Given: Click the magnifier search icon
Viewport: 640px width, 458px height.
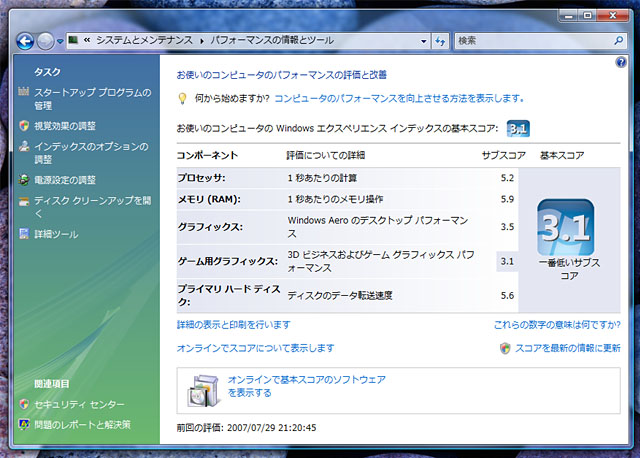Looking at the screenshot, I should pyautogui.click(x=619, y=40).
